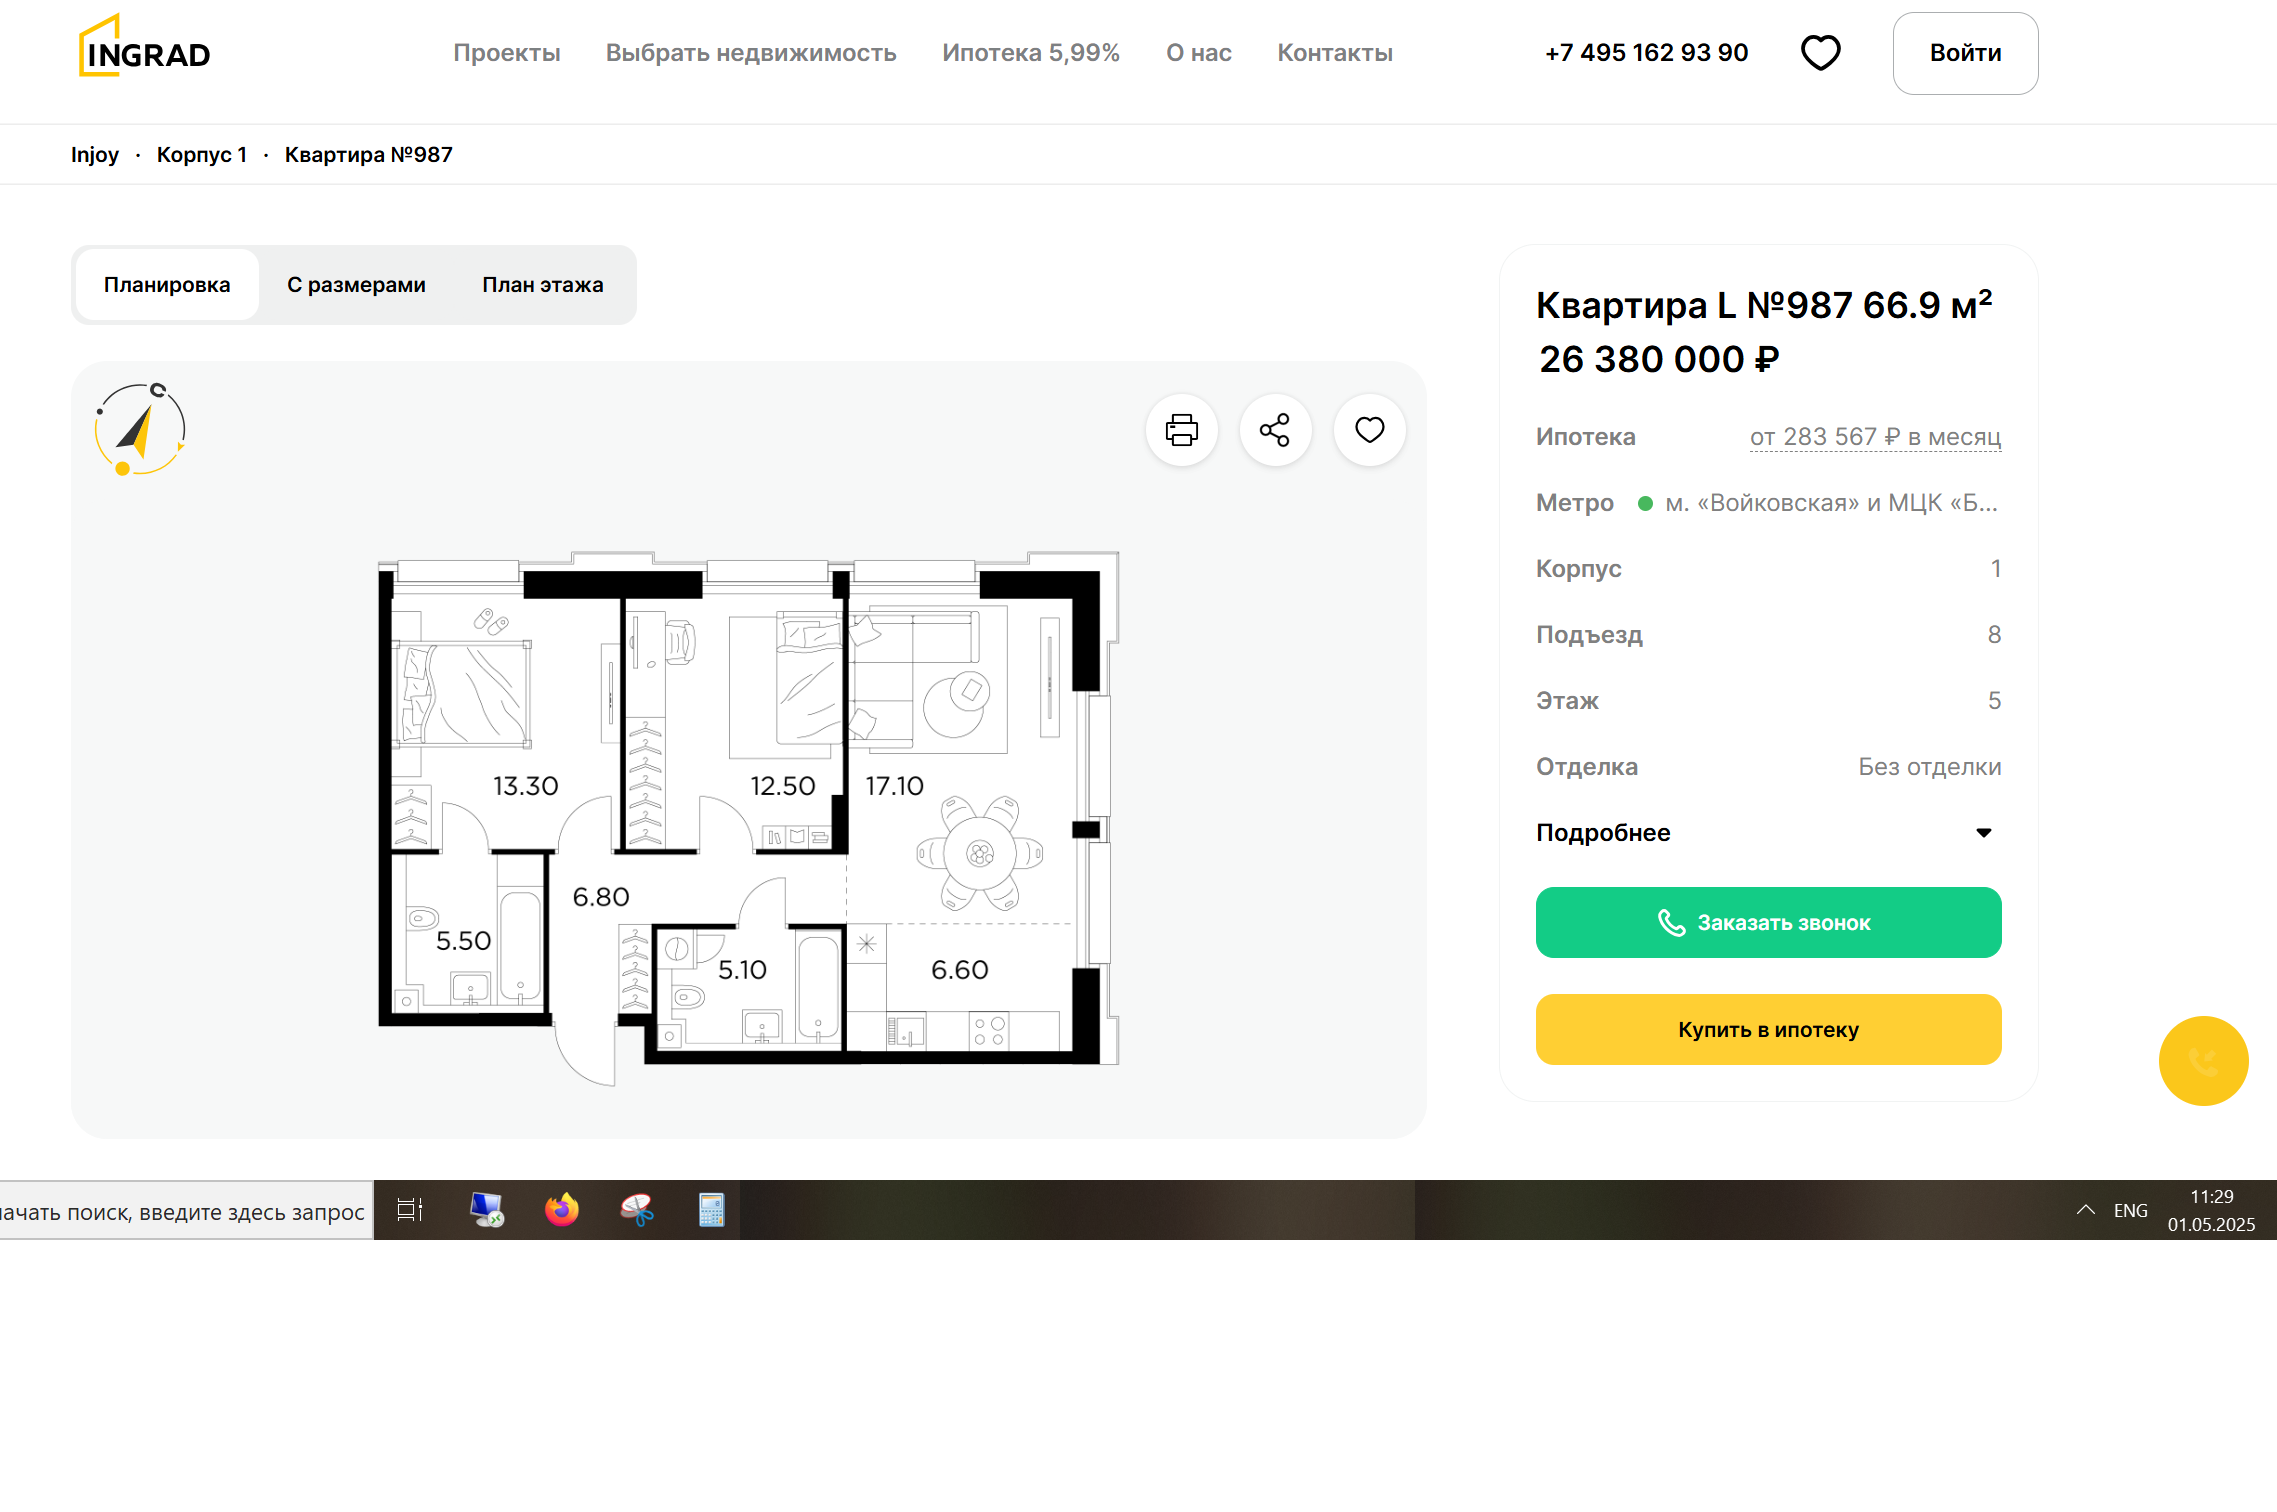
Task: Click the print icon above floor plan
Action: point(1181,430)
